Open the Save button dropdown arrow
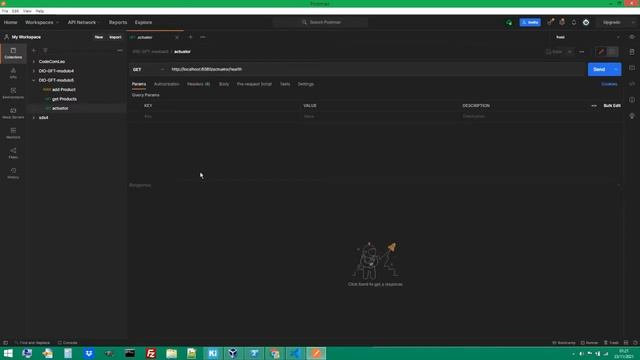The height and width of the screenshot is (360, 640). tap(570, 52)
